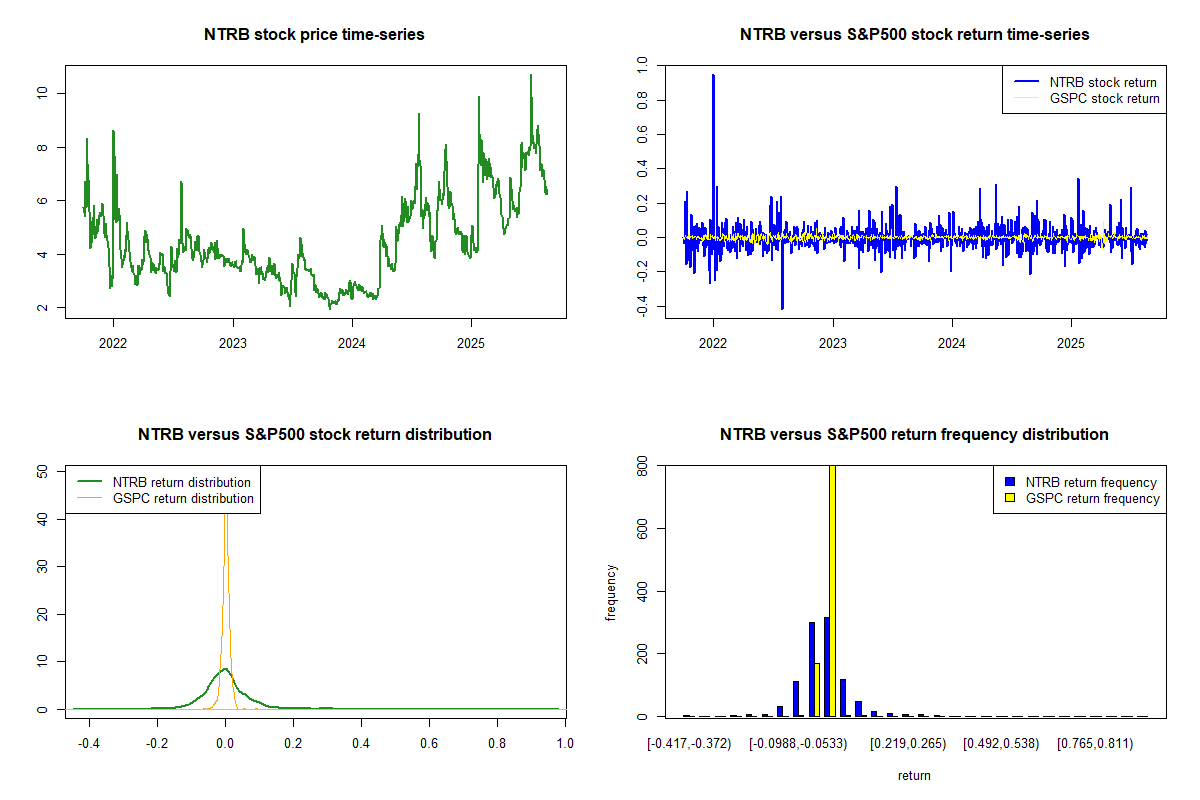Select the 'NTRB return distribution' legend entry
The width and height of the screenshot is (1200, 800).
182,483
